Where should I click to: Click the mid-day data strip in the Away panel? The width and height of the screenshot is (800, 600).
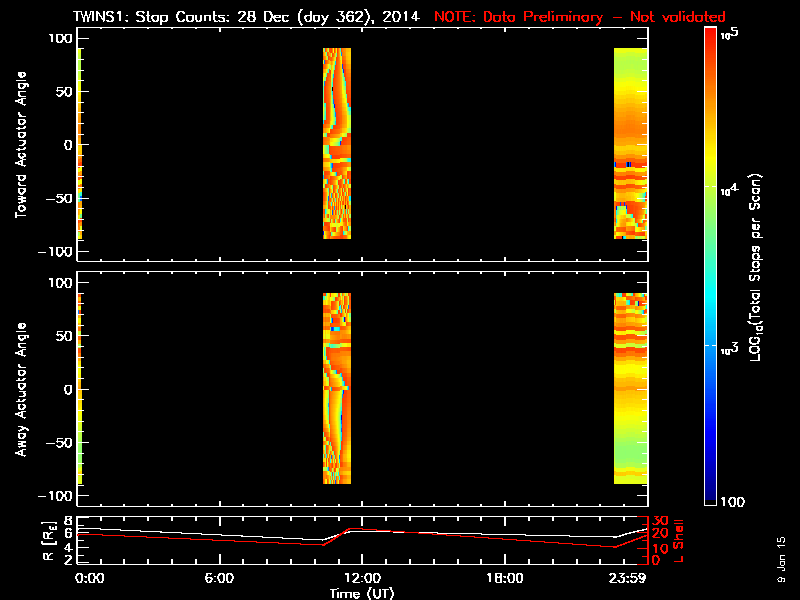click(337, 388)
